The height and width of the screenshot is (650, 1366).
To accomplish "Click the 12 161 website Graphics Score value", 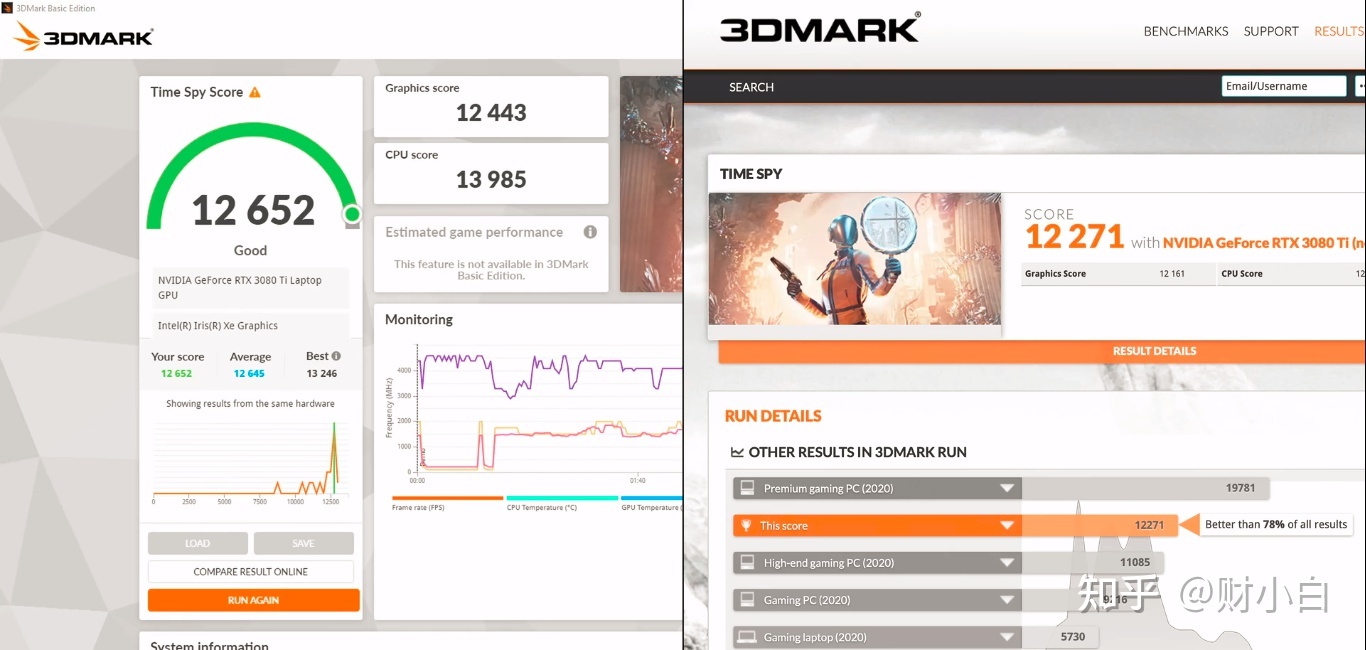I will click(1172, 273).
